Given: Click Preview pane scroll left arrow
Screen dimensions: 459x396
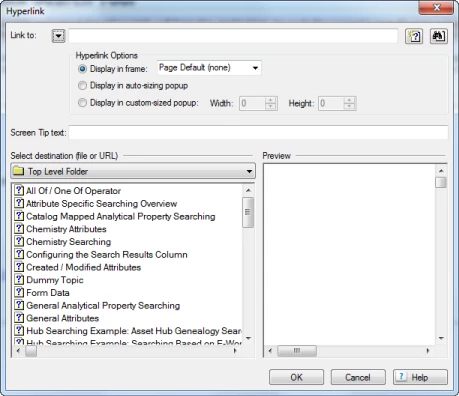Looking at the screenshot, I should 270,351.
